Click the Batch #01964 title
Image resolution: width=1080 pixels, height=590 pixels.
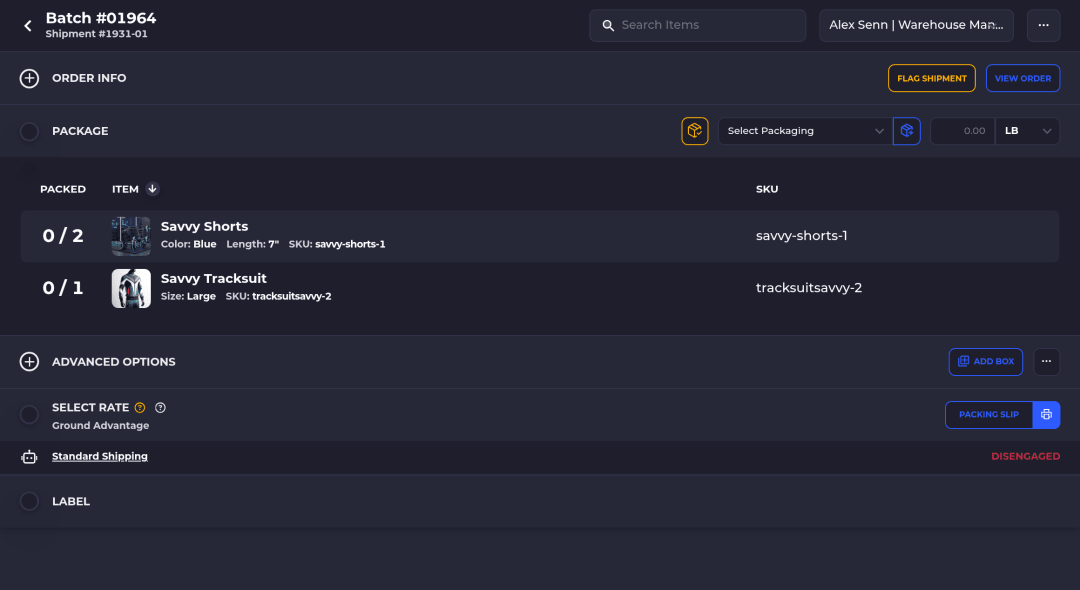coord(101,19)
